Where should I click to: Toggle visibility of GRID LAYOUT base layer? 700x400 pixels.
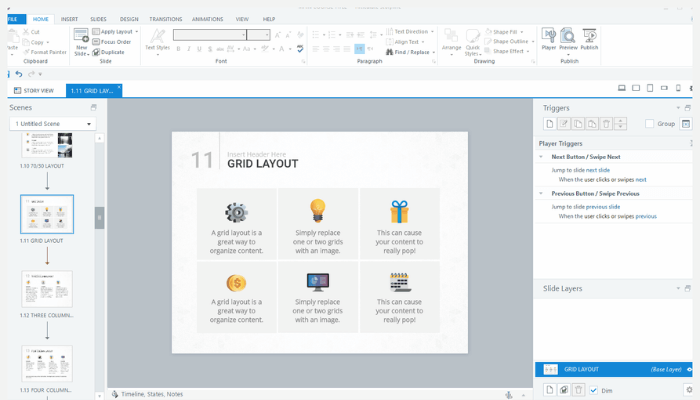pyautogui.click(x=689, y=369)
